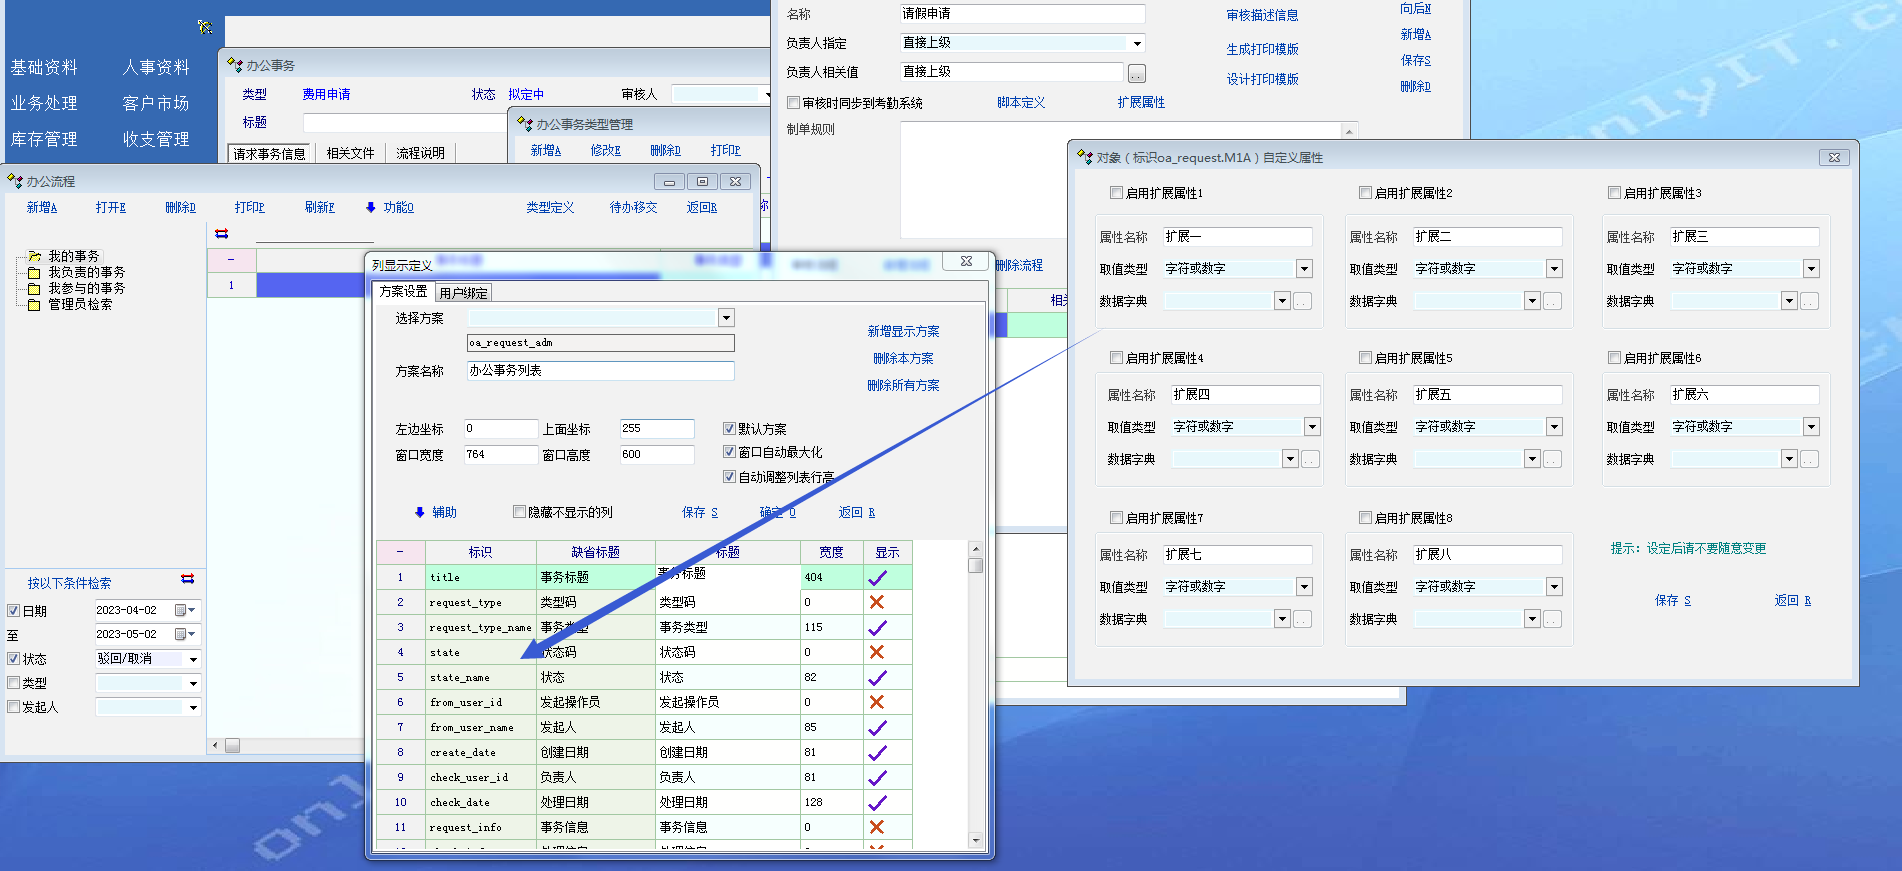Screen dimensions: 1902x871
Task: Switch to the 用户绑定 tab
Action: (464, 293)
